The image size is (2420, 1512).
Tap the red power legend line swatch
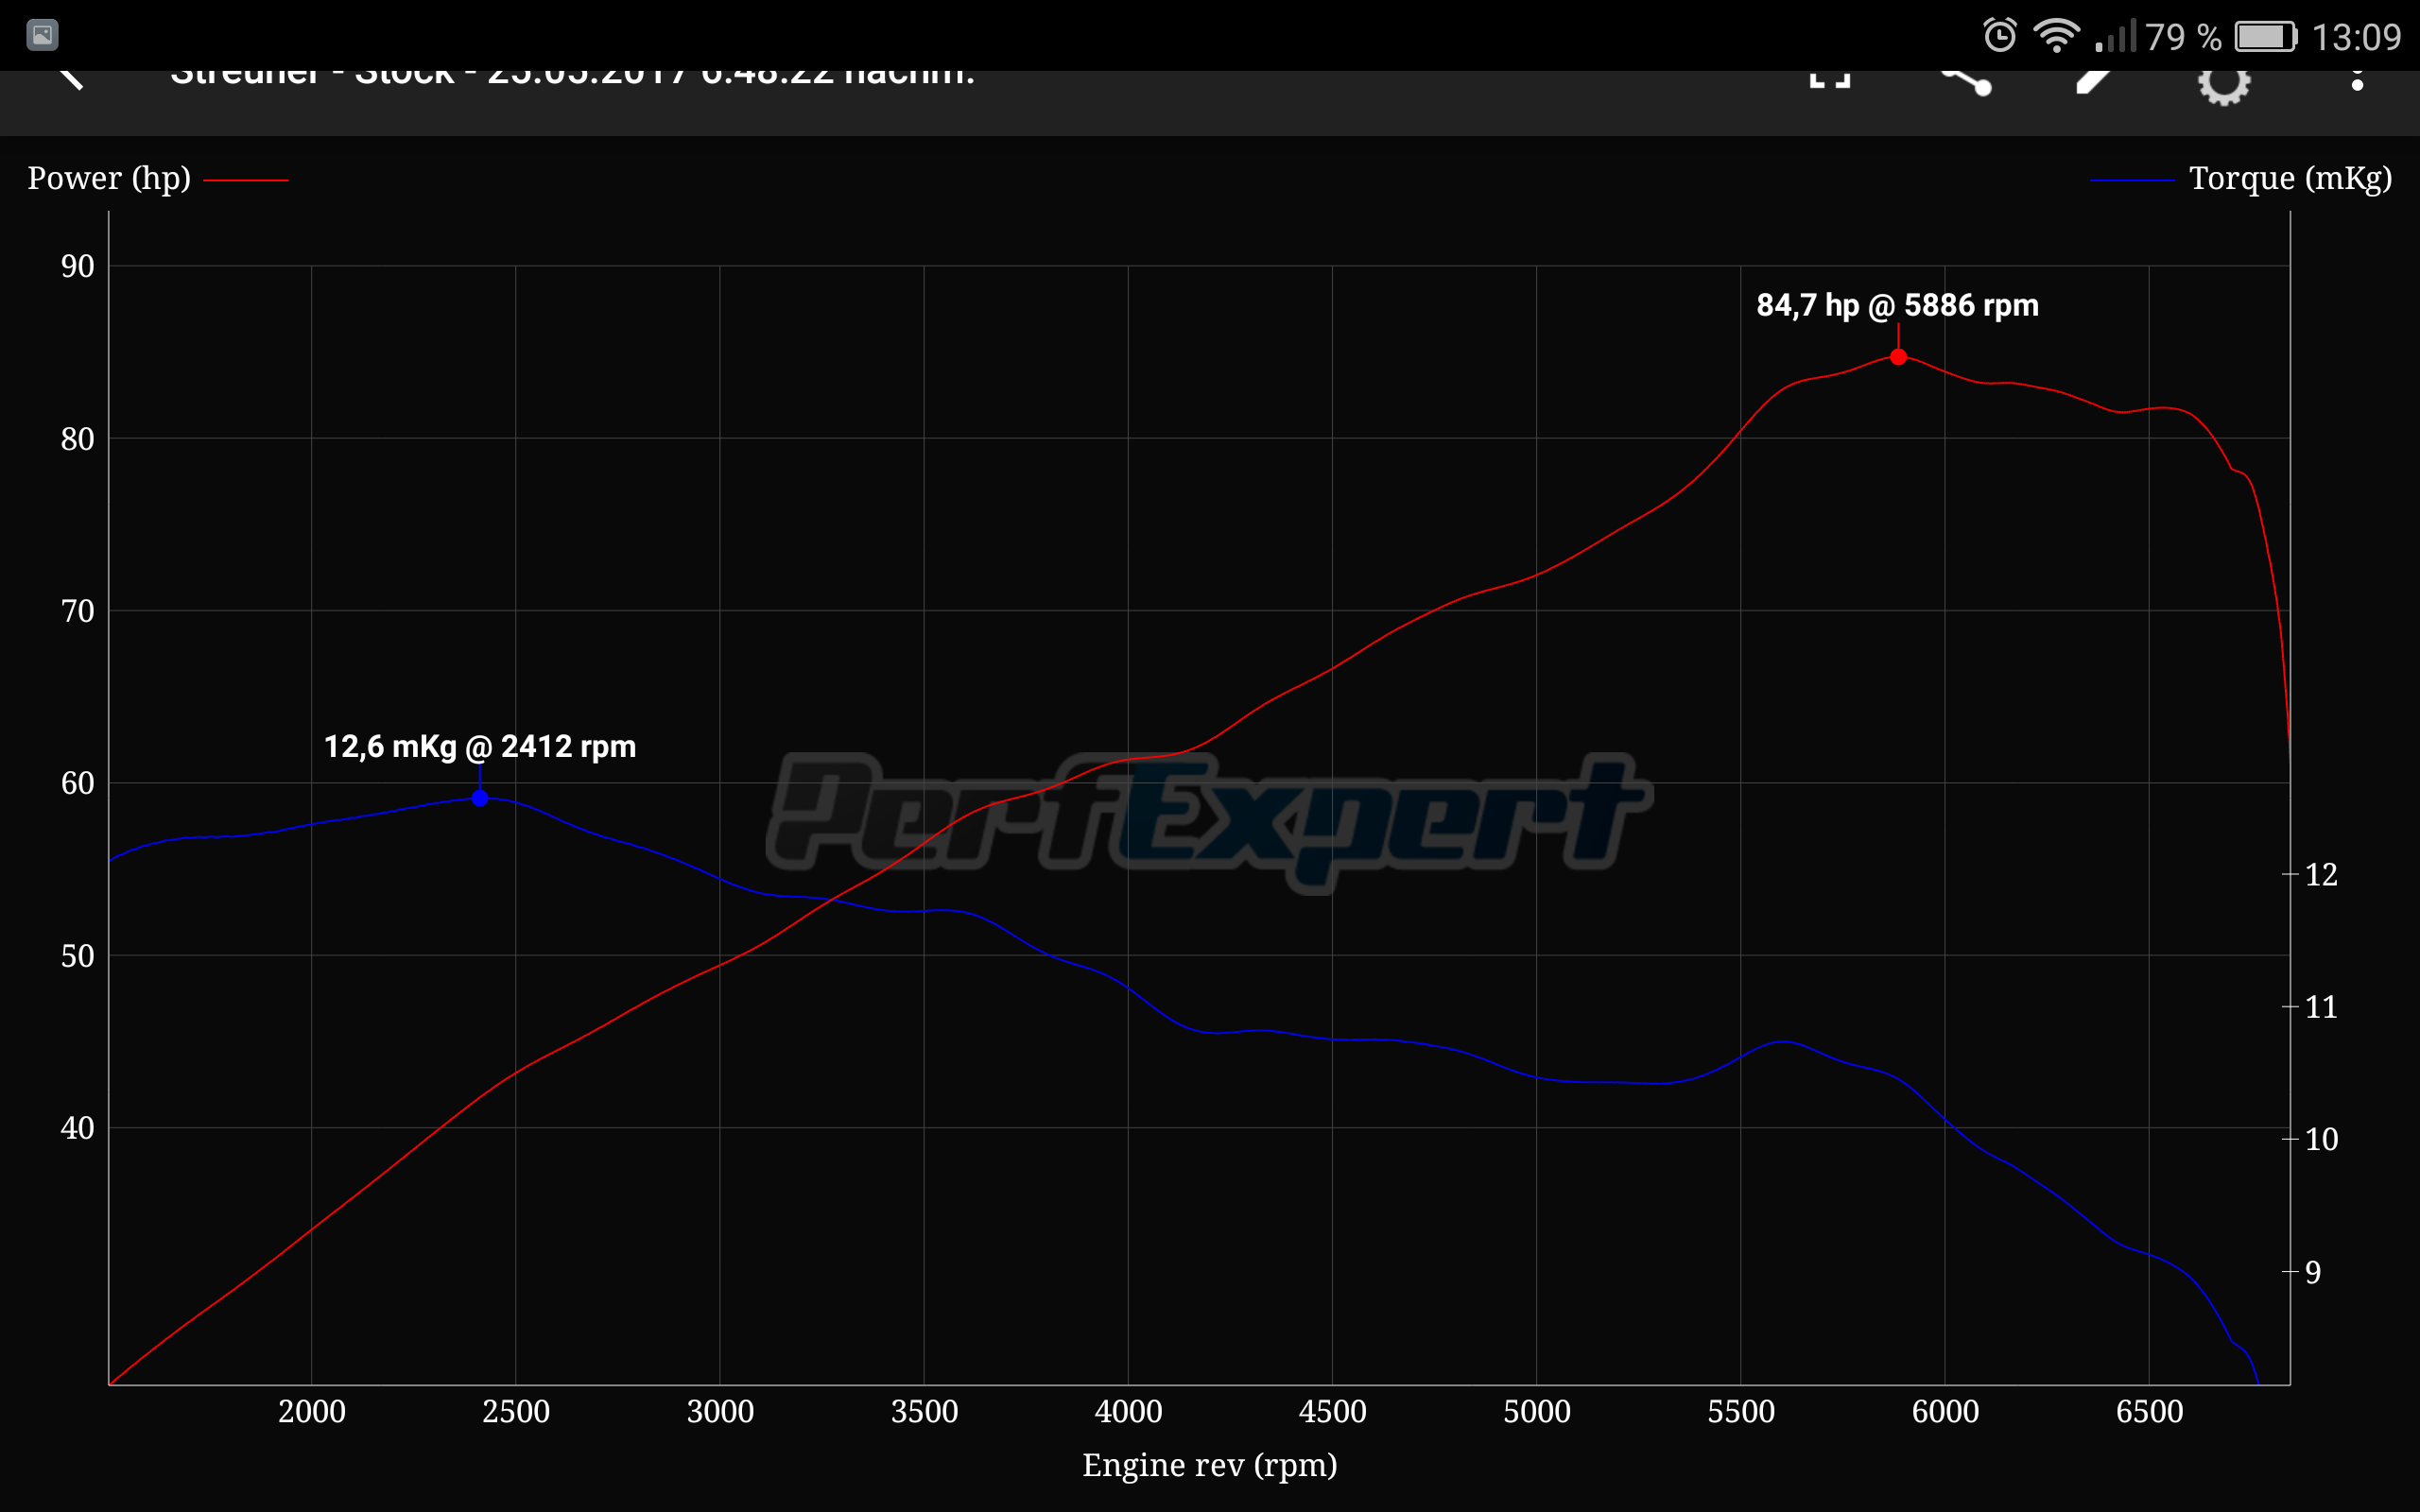pyautogui.click(x=245, y=180)
